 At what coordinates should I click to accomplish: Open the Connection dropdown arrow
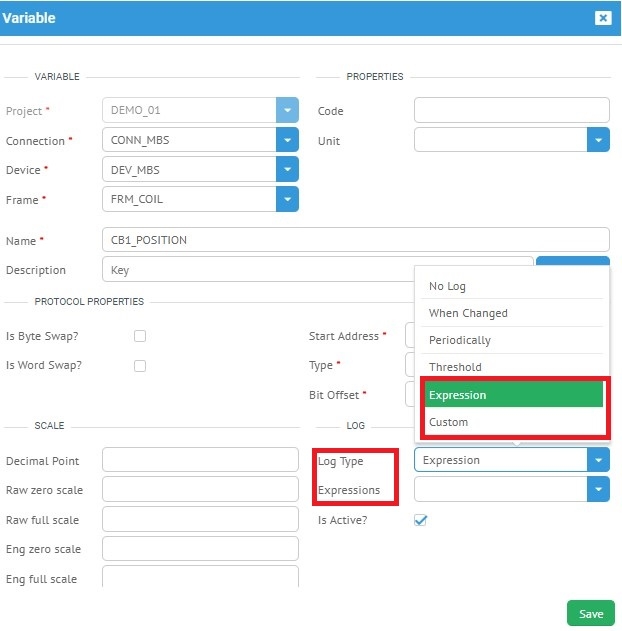[x=288, y=141]
